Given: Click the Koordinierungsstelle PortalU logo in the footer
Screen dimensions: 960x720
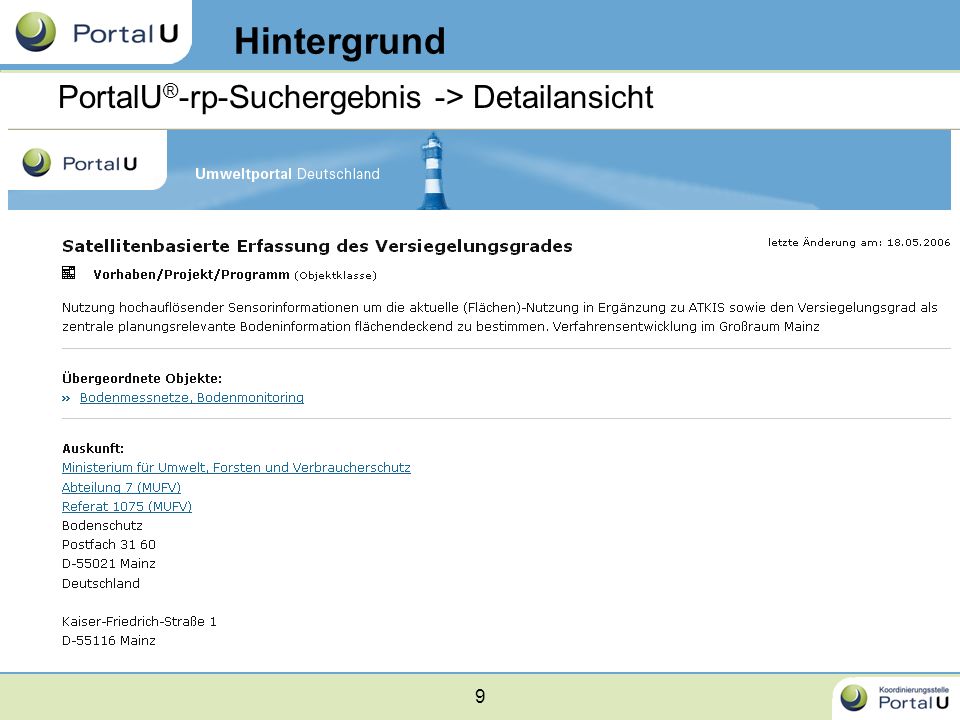Looking at the screenshot, I should coord(894,698).
